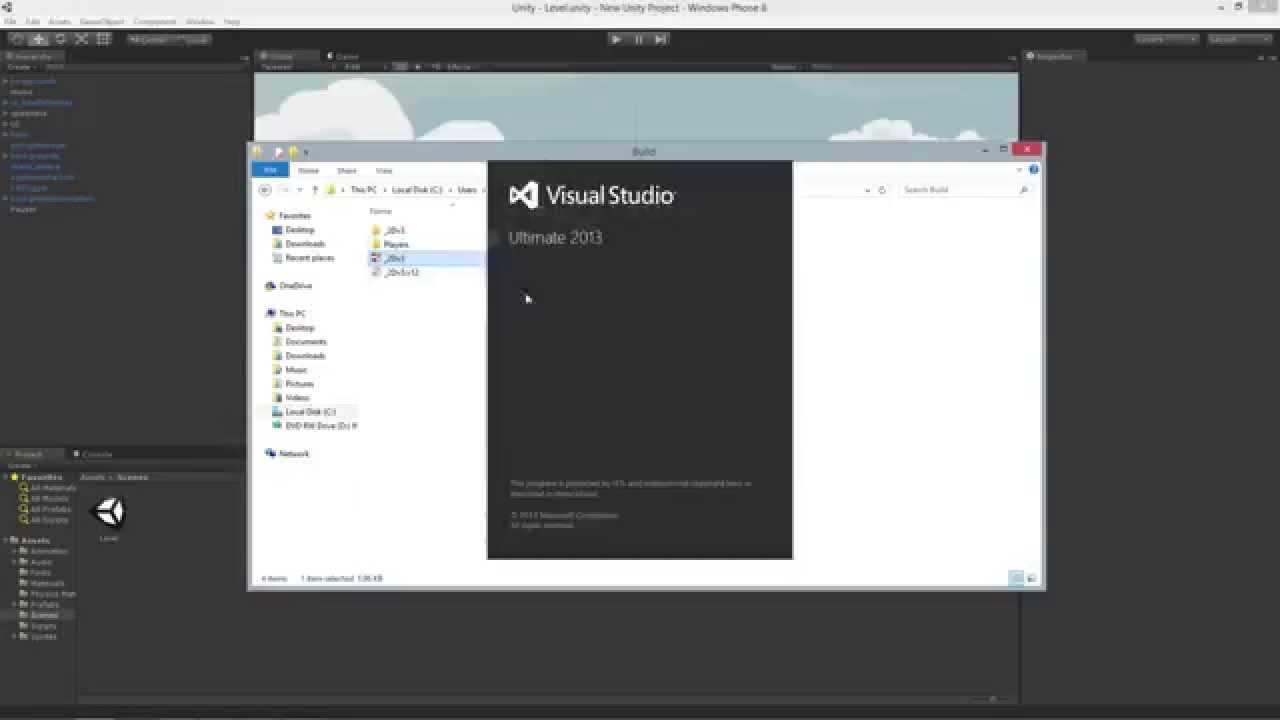Open the Effects dropdown in Scene view
Image resolution: width=1280 pixels, height=720 pixels.
tap(461, 67)
